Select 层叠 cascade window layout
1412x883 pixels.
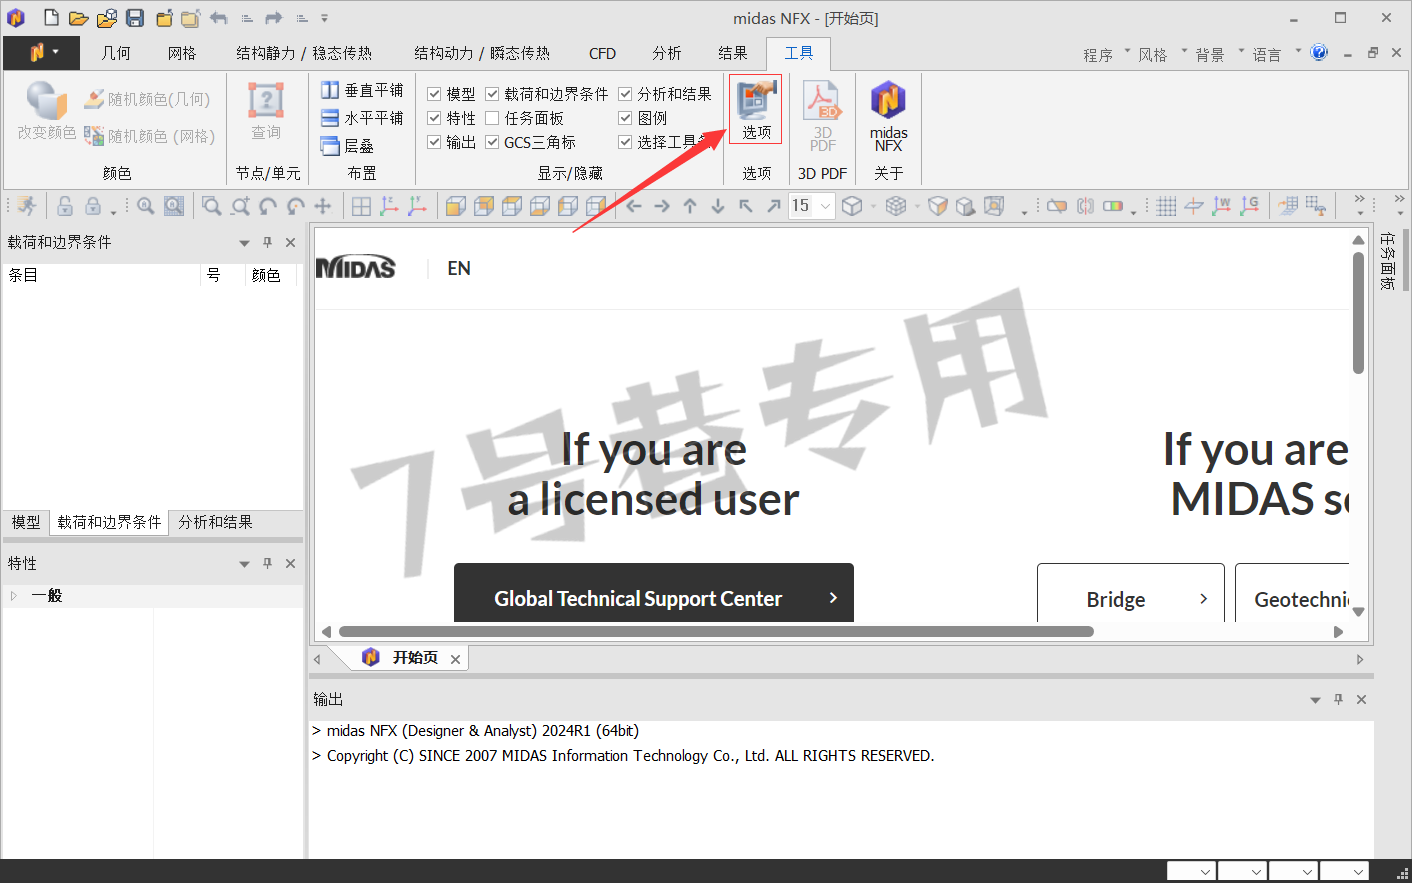[347, 146]
